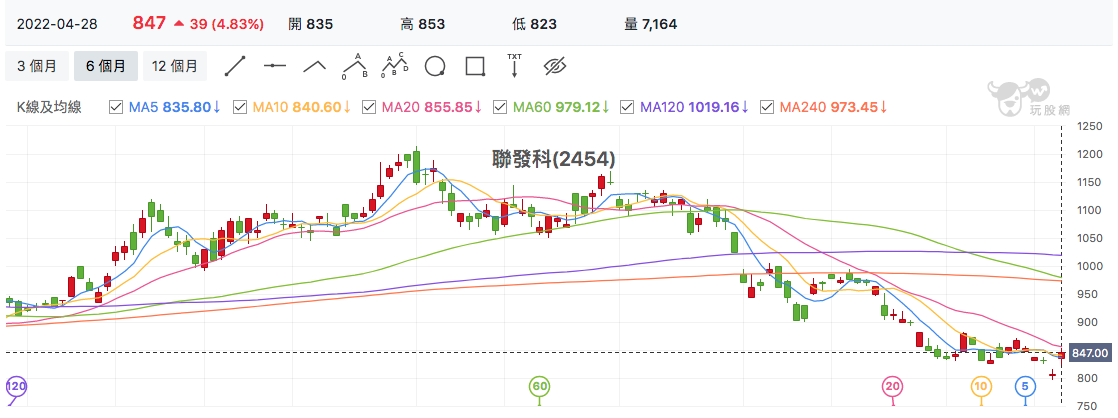Click the 750 price axis label
Image resolution: width=1118 pixels, height=418 pixels.
pos(1089,406)
